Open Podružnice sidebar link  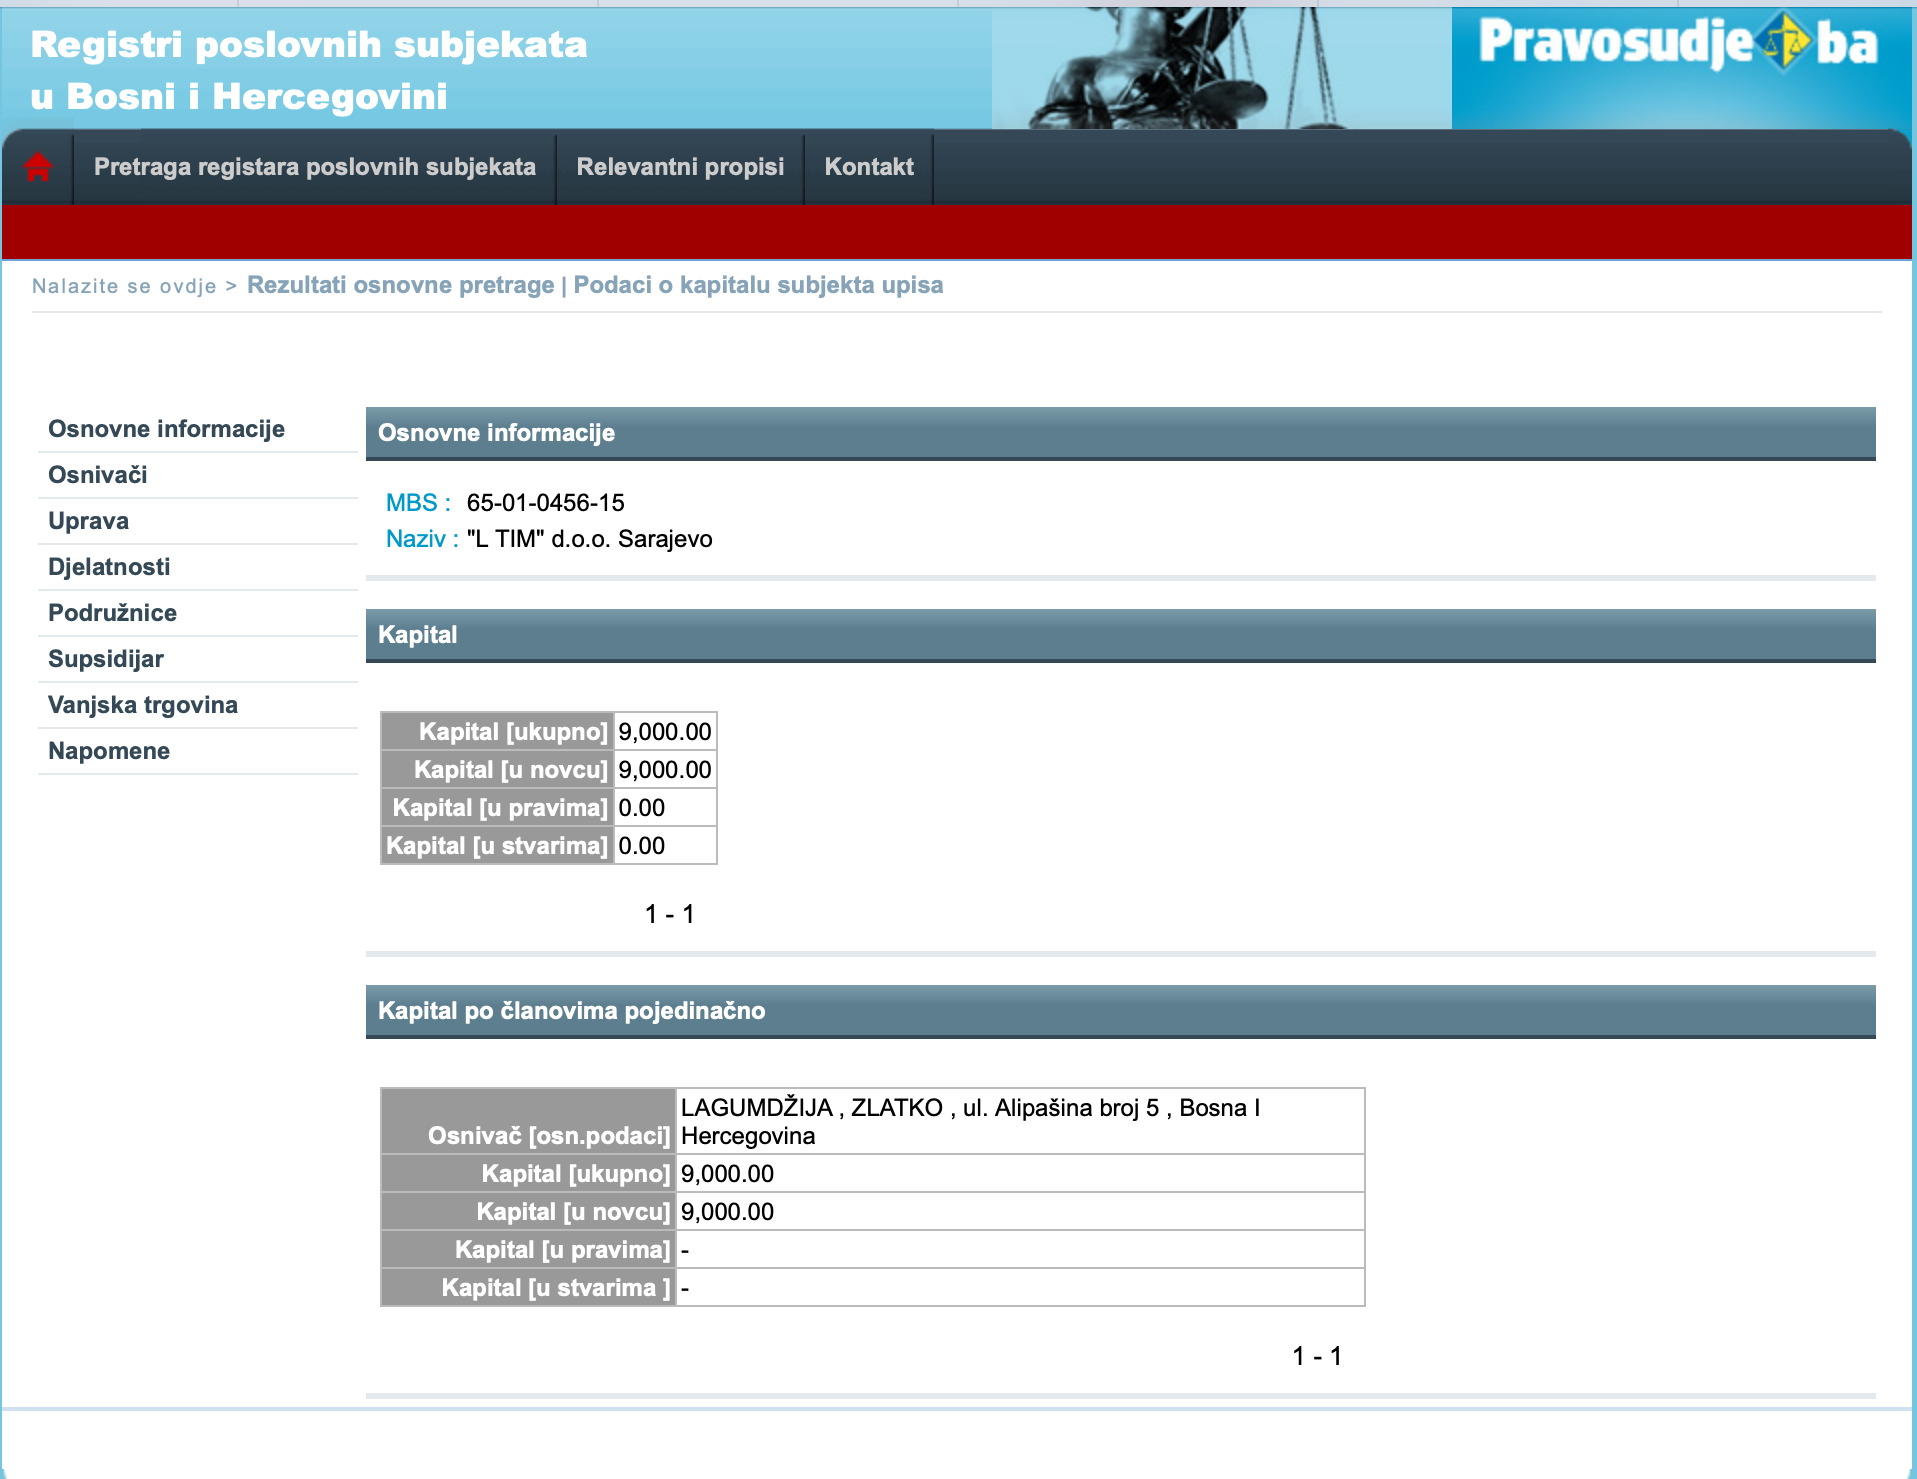tap(112, 613)
